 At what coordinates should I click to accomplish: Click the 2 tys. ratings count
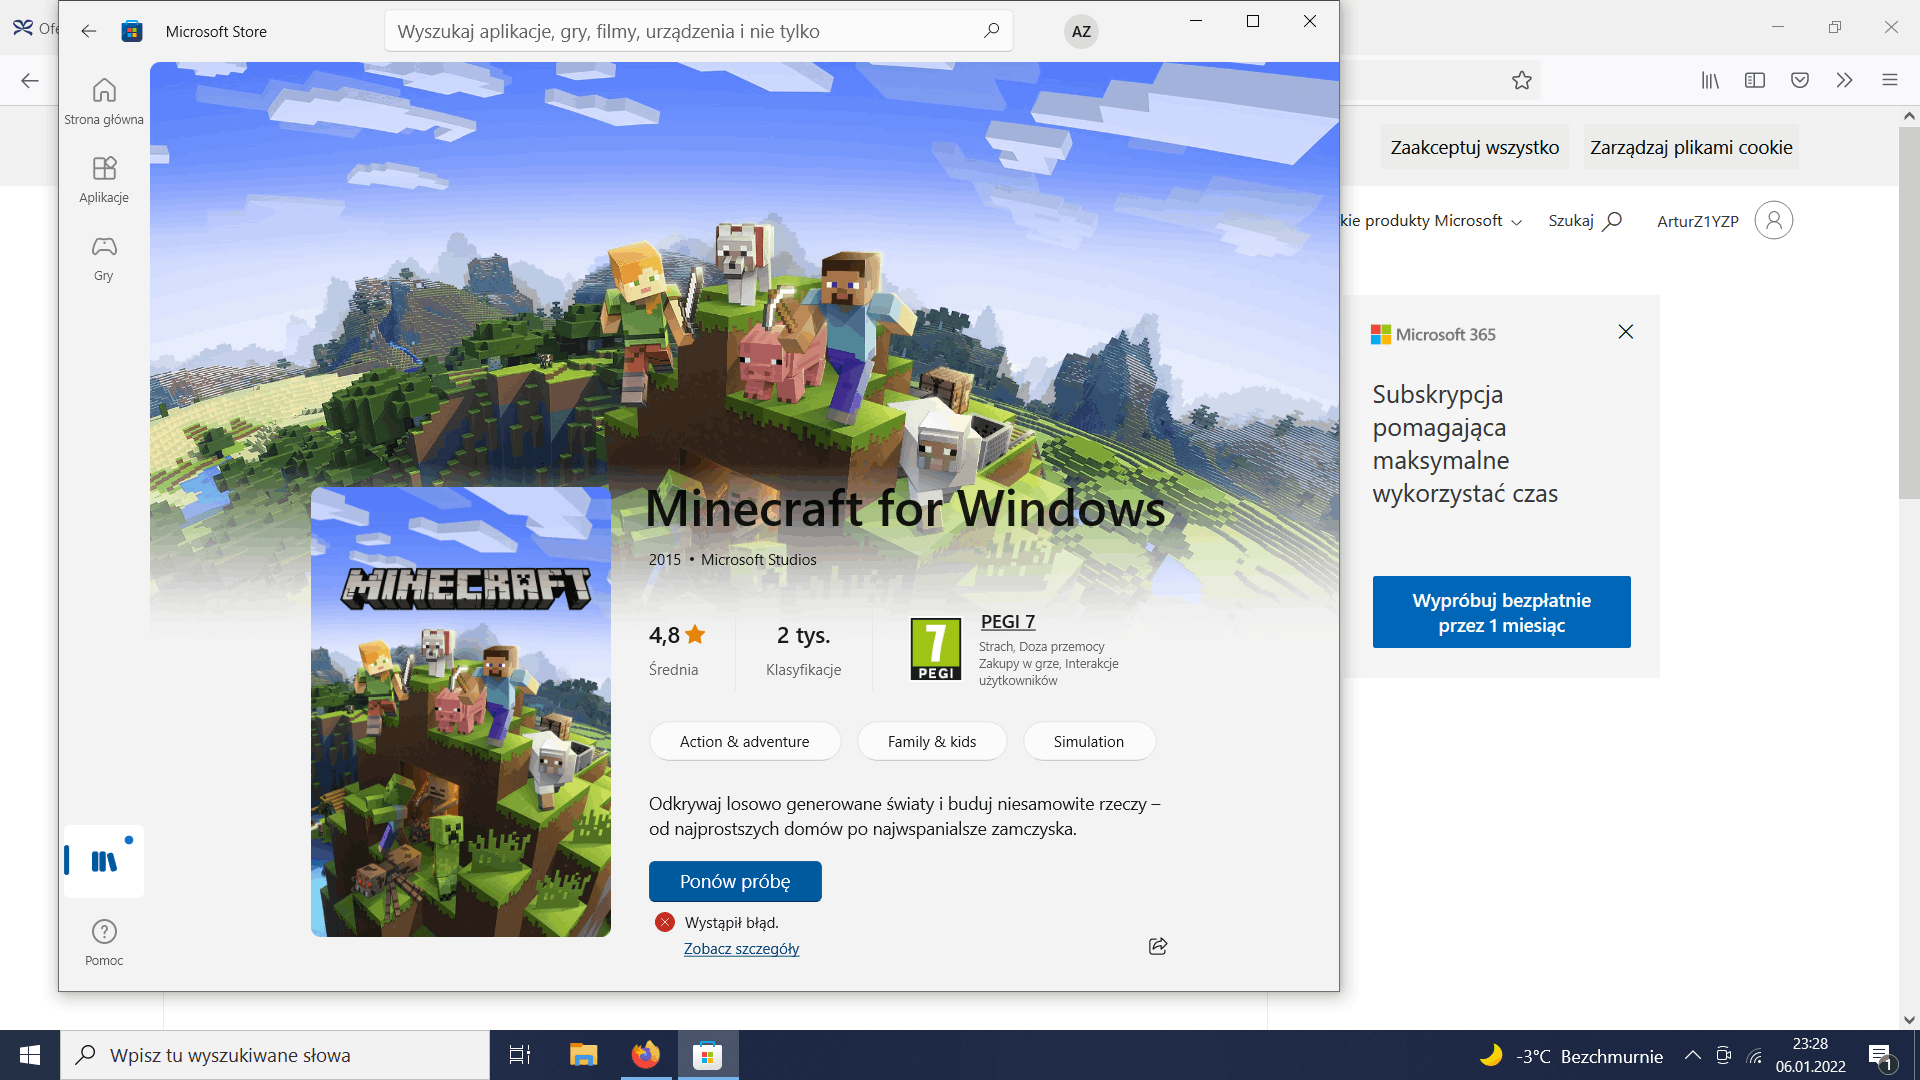tap(803, 636)
